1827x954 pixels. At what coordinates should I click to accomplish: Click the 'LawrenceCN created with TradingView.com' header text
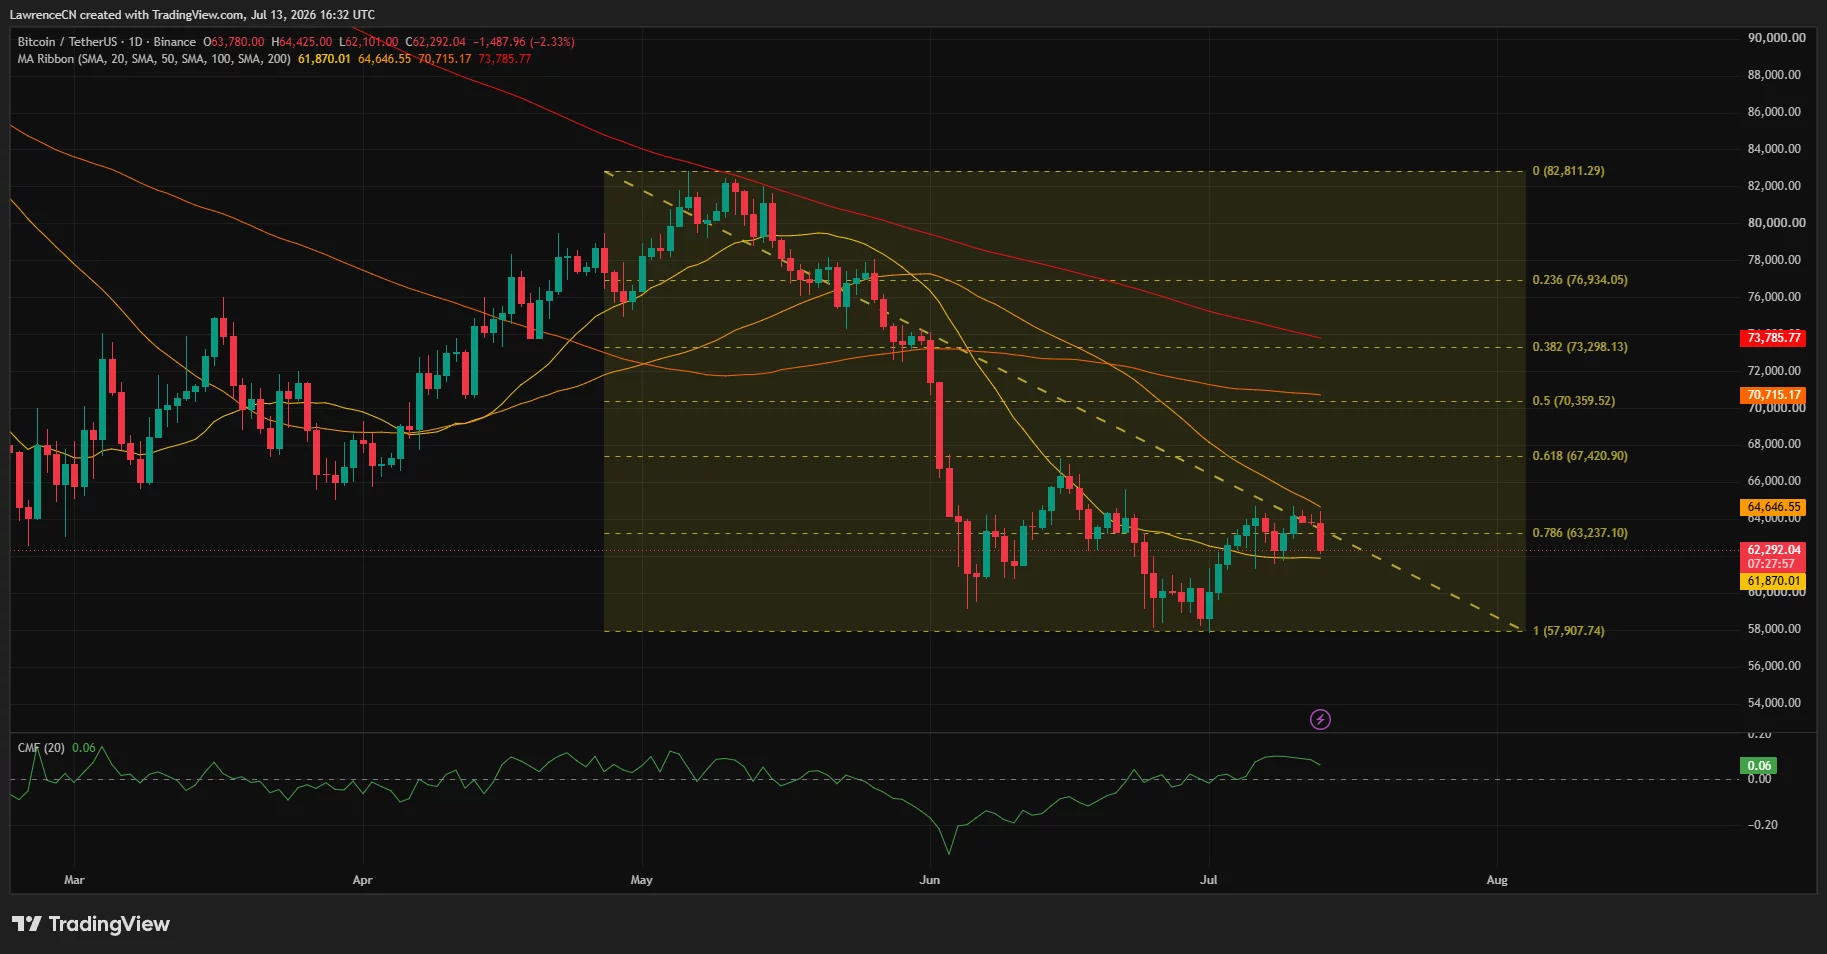point(127,15)
